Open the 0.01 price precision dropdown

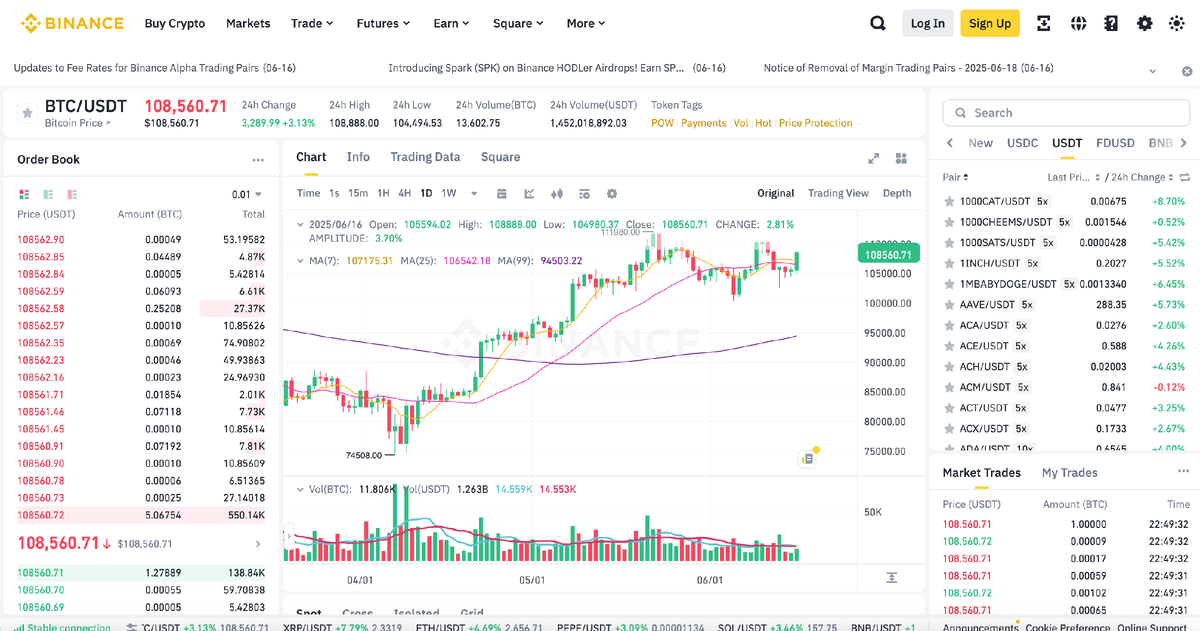[x=247, y=194]
